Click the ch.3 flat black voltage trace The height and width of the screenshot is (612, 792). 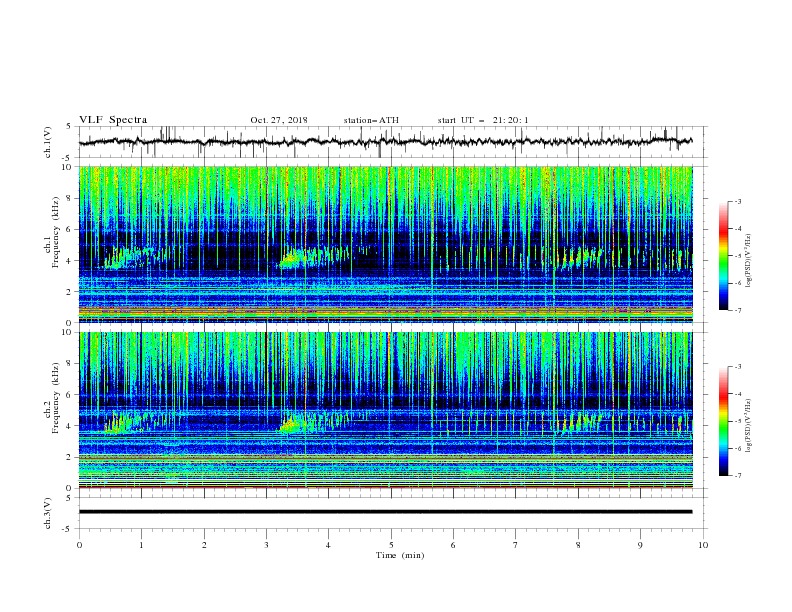click(385, 512)
